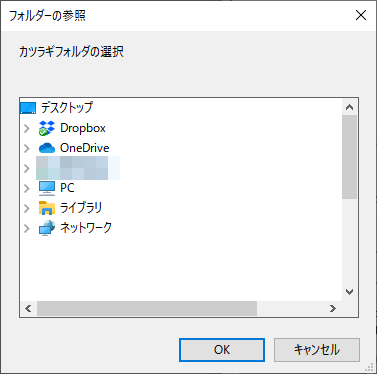Expand the blurred user folder node
Screen dimensions: 377x374
(27, 168)
